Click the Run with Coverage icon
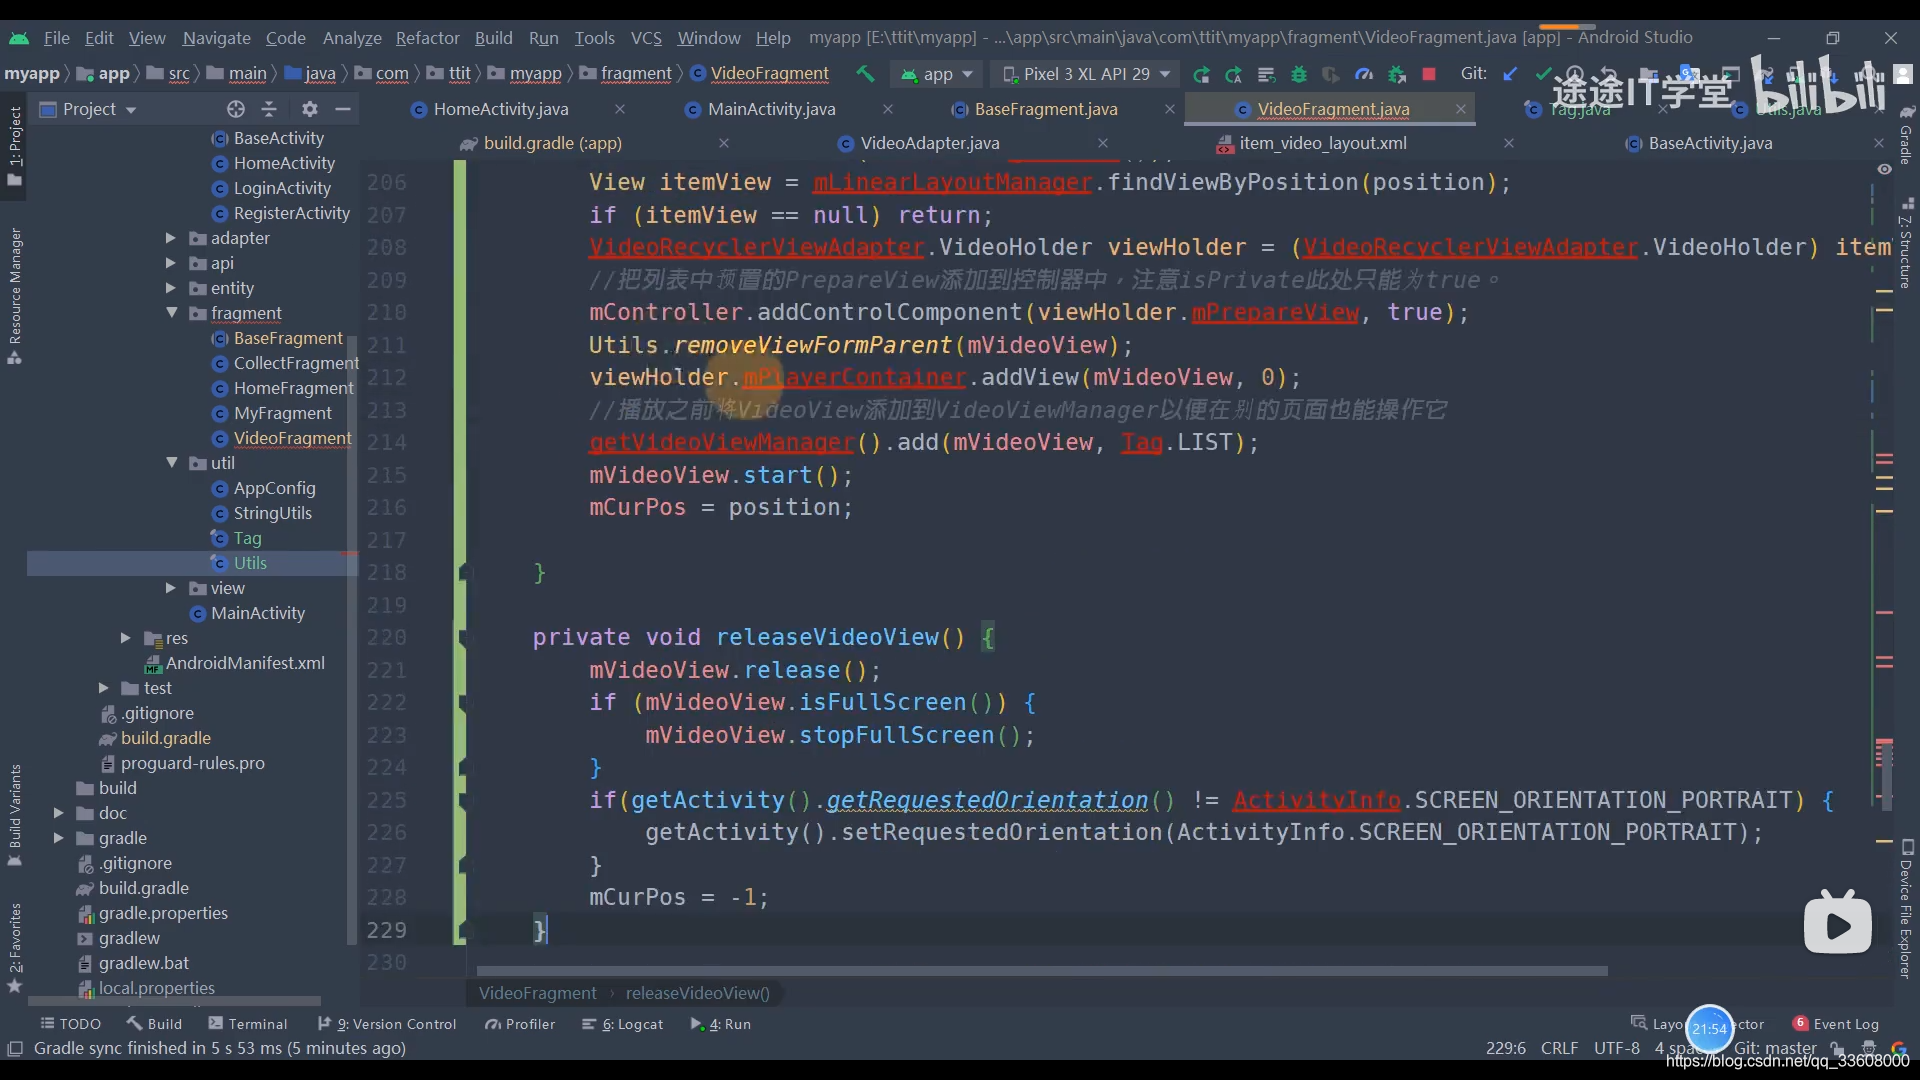Viewport: 1920px width, 1080px height. [1330, 74]
